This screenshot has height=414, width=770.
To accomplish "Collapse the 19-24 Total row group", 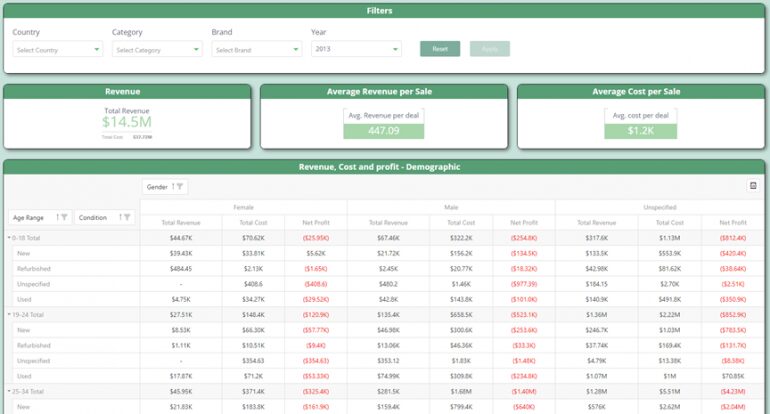I will coord(10,314).
